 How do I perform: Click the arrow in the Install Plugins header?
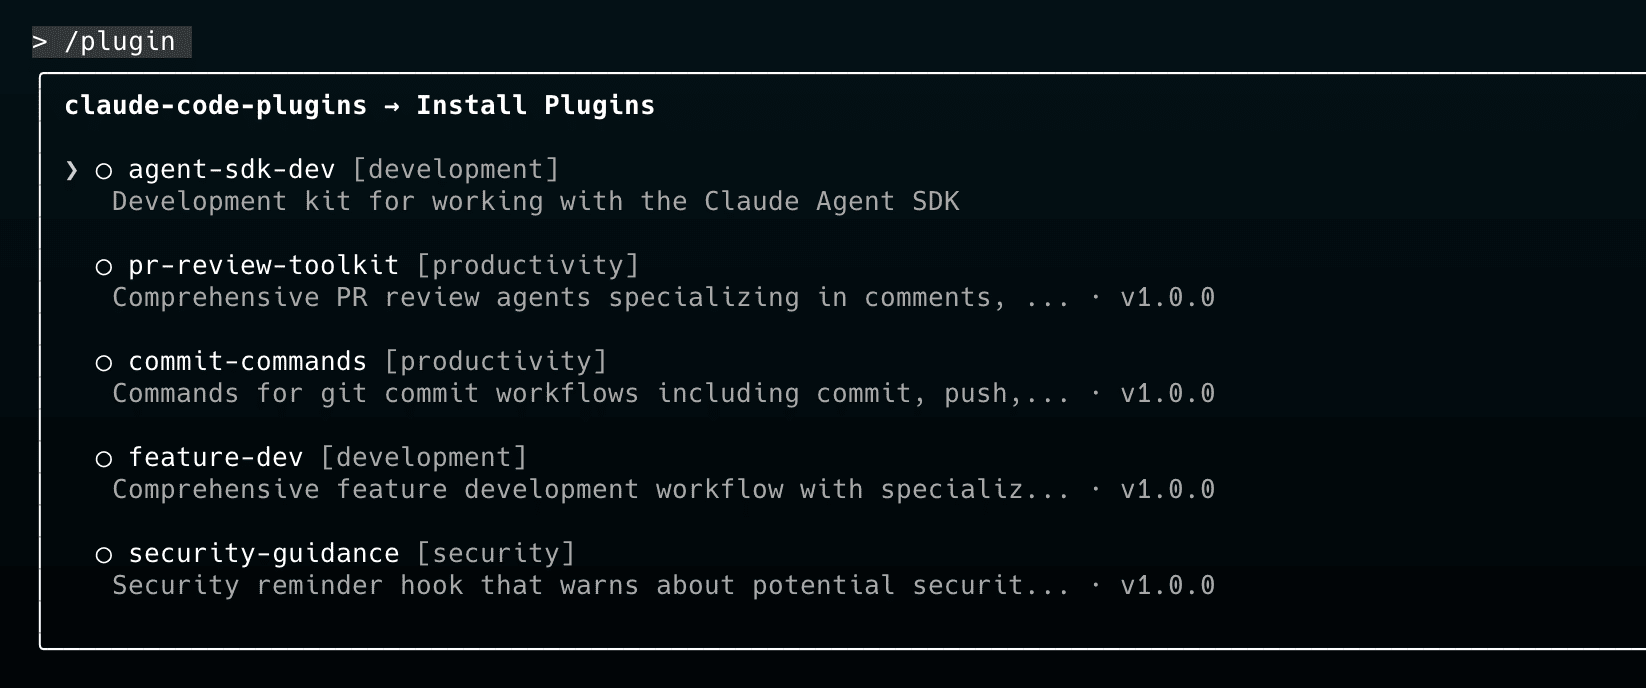coord(391,106)
